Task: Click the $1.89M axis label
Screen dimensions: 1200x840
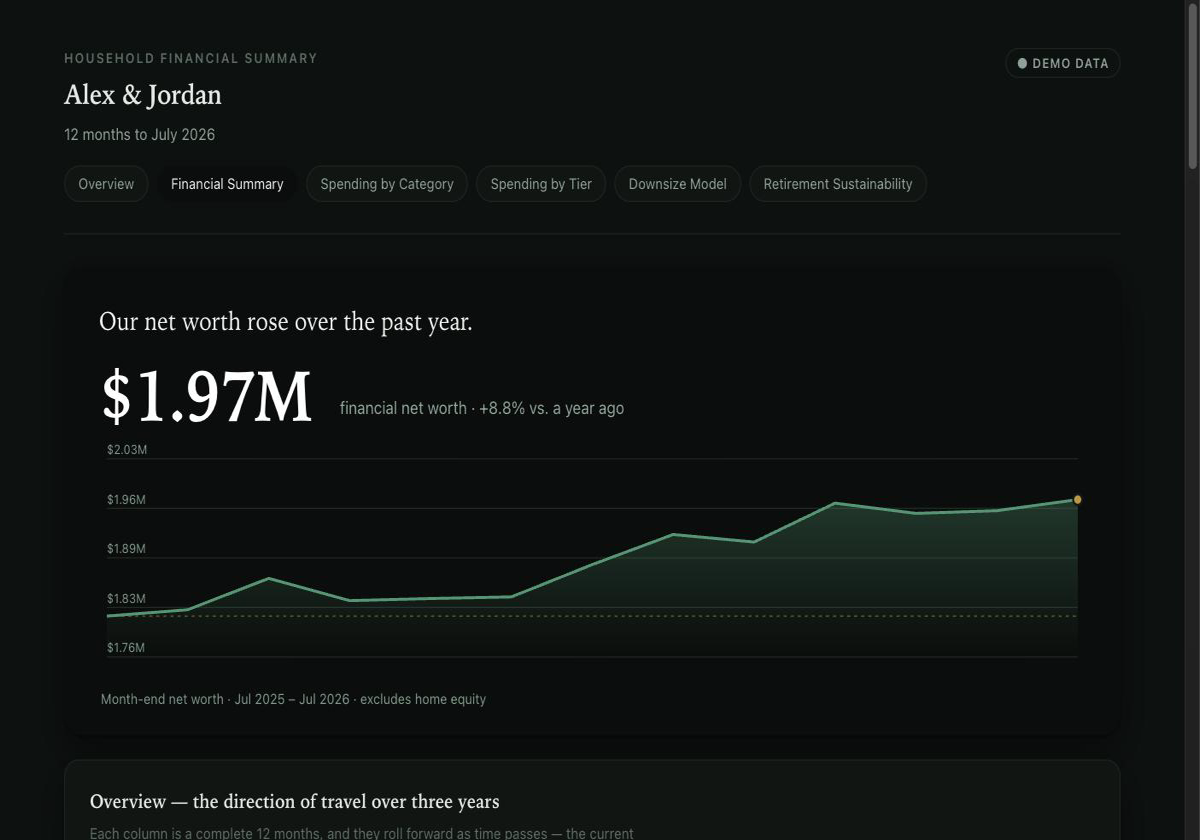Action: (x=127, y=549)
